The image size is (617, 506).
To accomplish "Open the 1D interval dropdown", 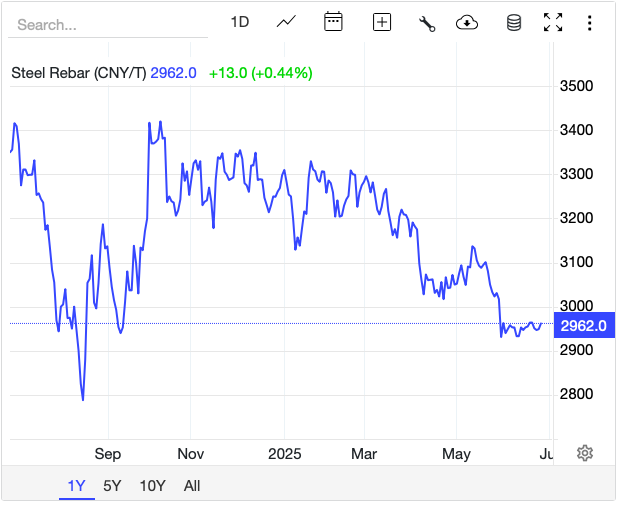I will click(240, 22).
